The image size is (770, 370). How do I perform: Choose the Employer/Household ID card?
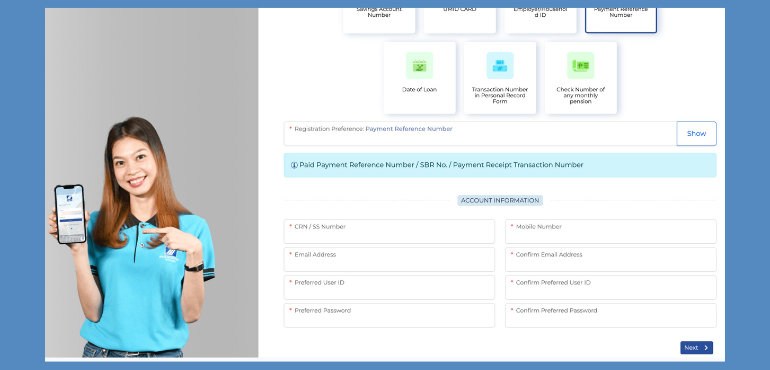[x=540, y=20]
